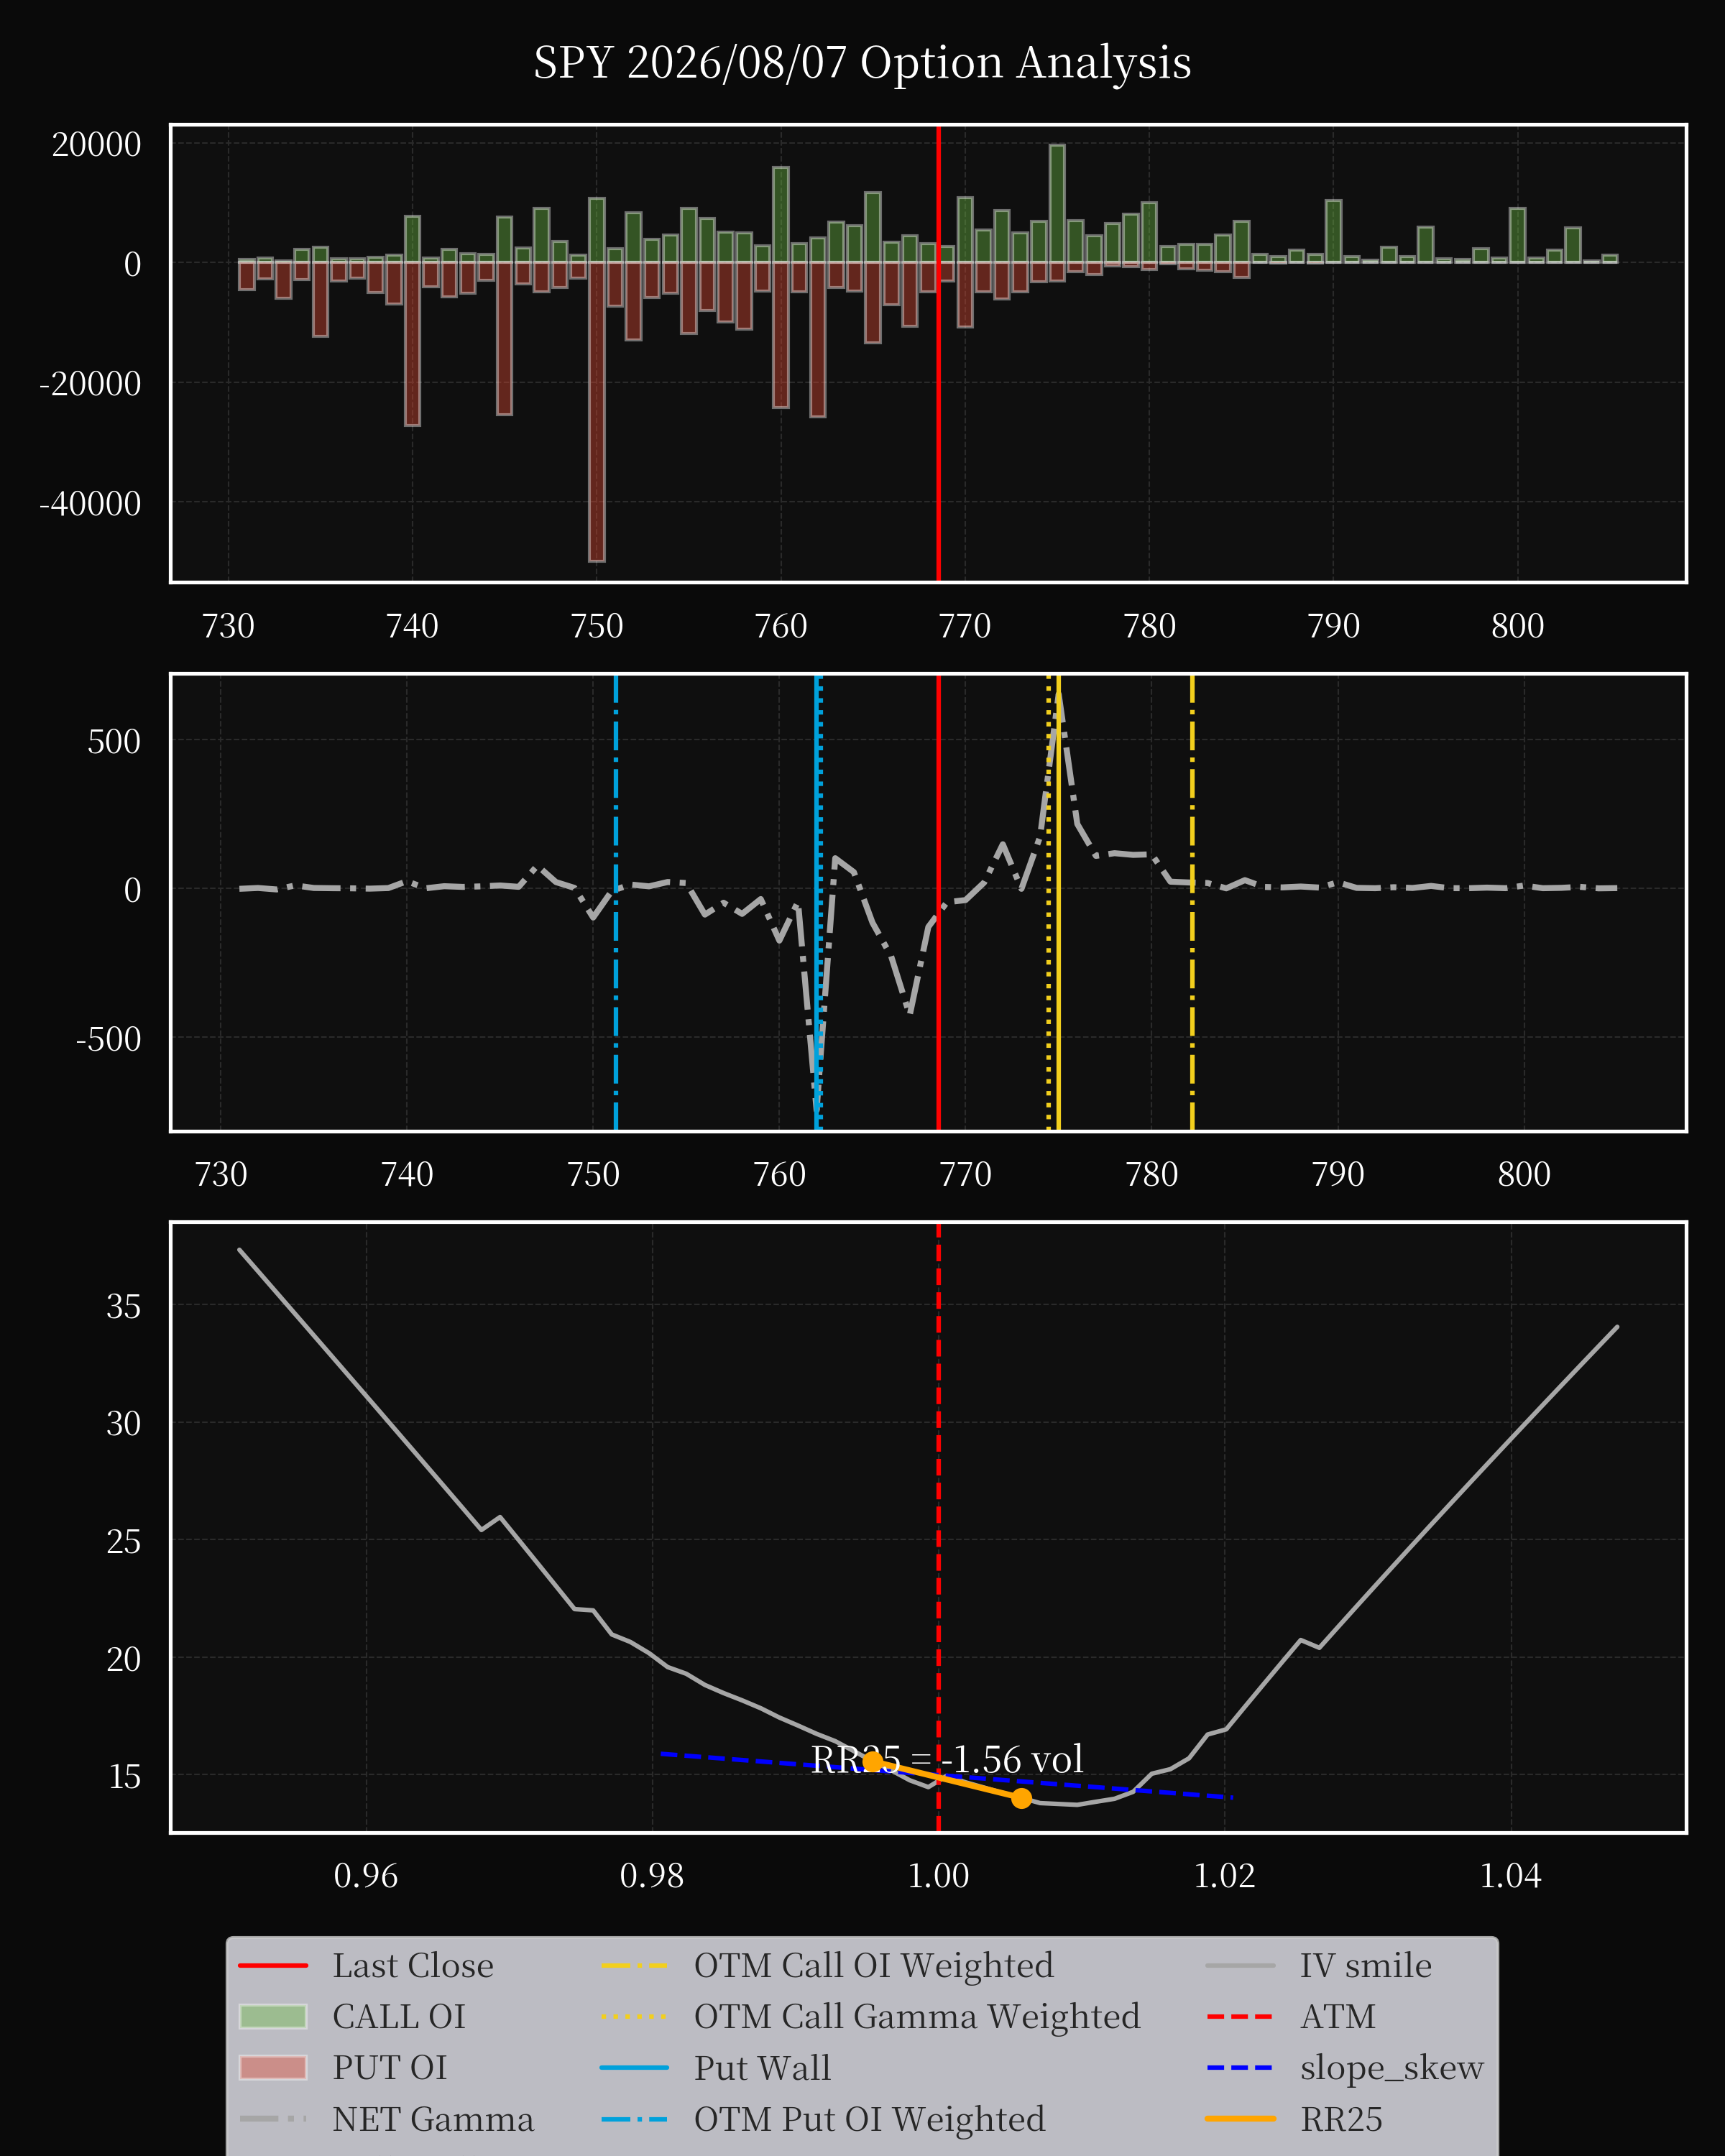Click the tallest call OI bar at 775
1725x2156 pixels.
coord(1057,204)
